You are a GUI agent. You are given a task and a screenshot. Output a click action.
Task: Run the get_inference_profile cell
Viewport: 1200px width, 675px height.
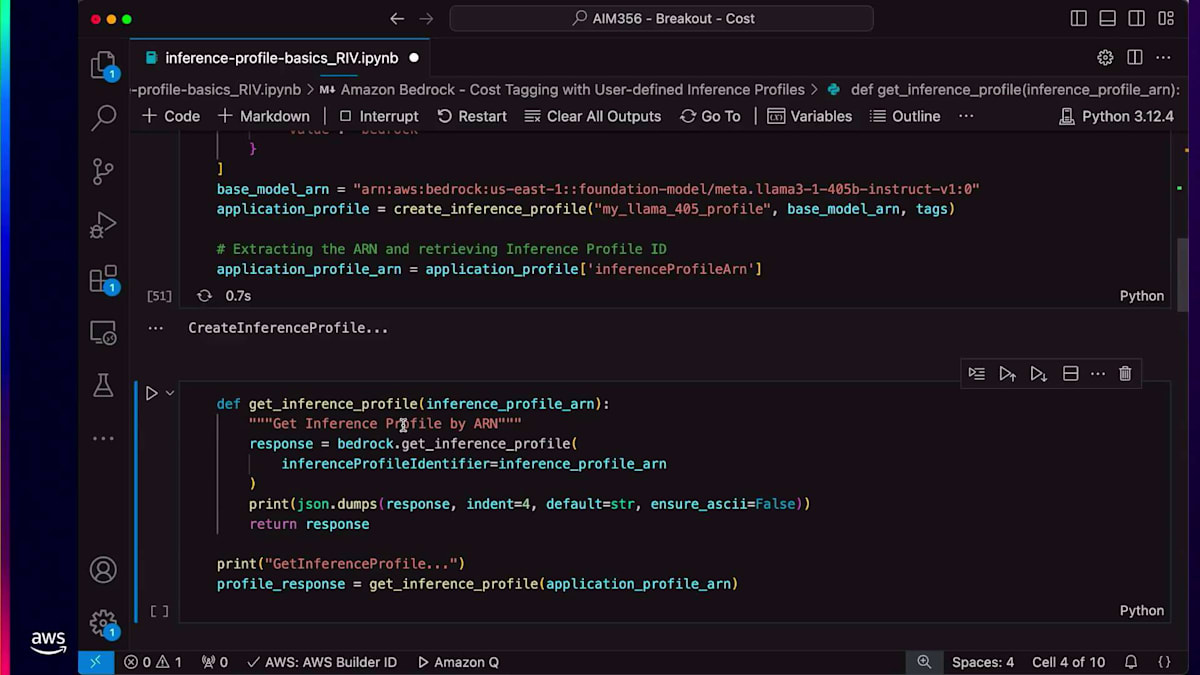[151, 393]
